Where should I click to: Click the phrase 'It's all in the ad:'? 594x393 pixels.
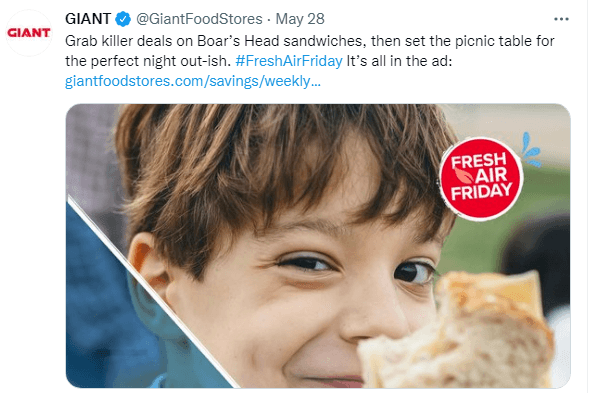(399, 61)
